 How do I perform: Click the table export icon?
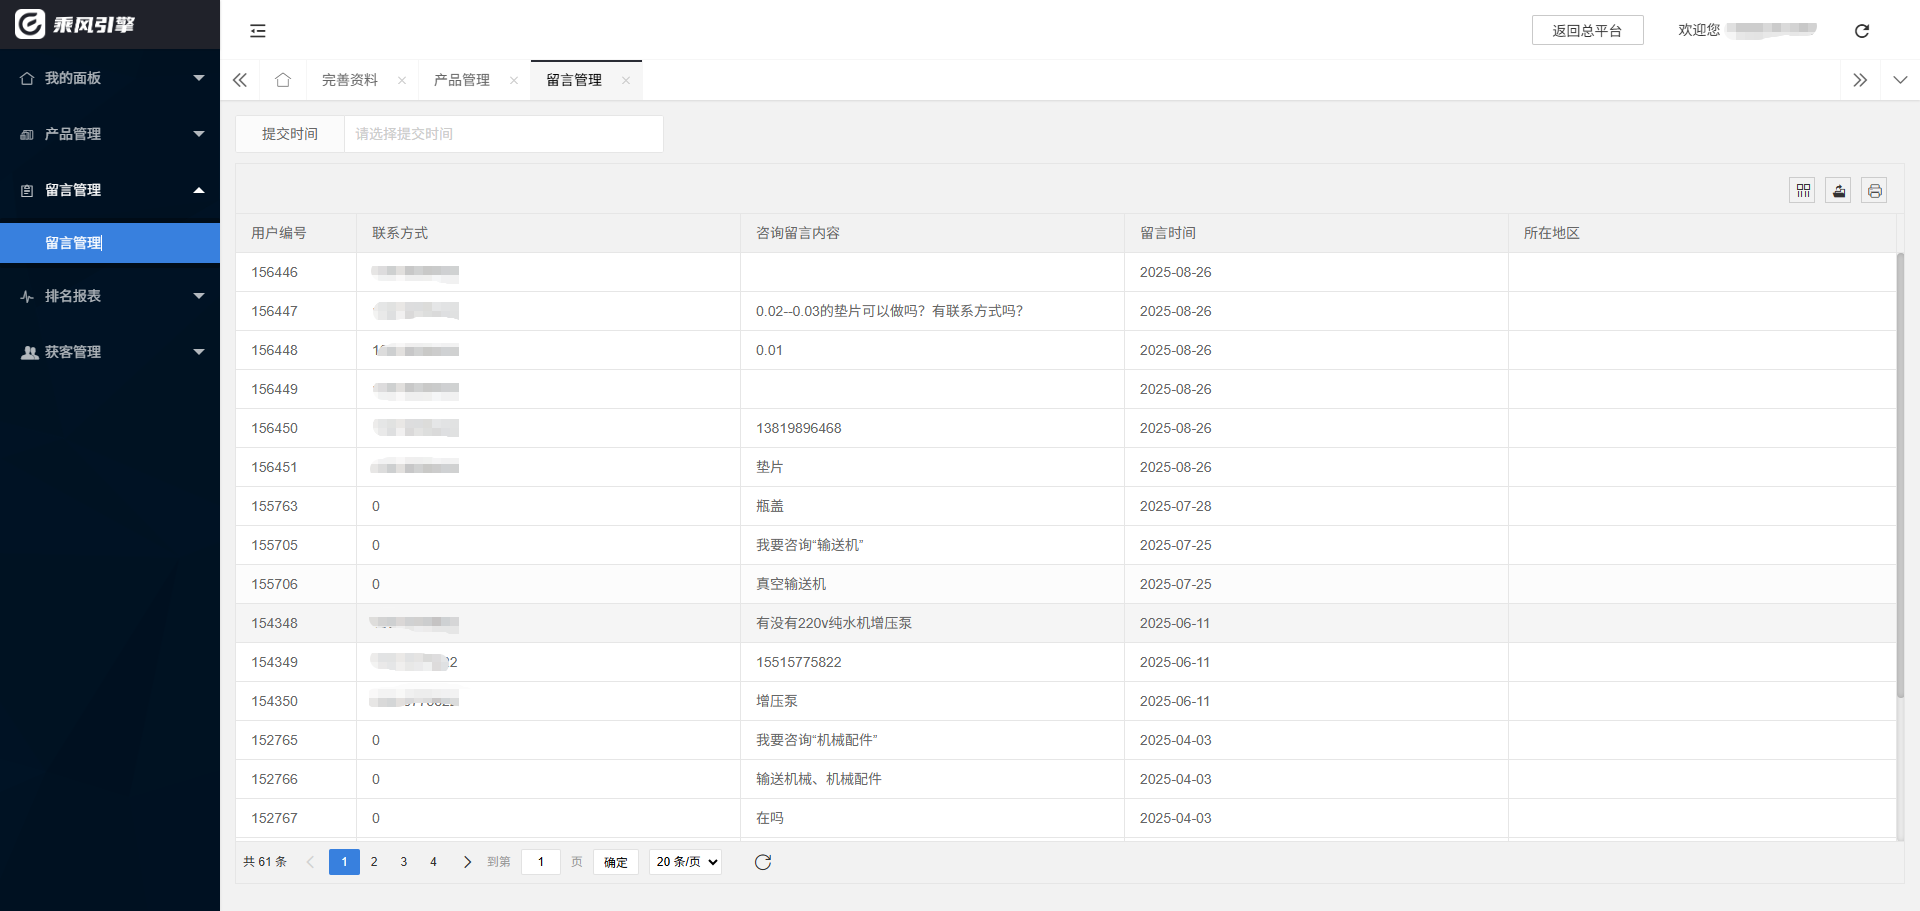click(x=1838, y=190)
